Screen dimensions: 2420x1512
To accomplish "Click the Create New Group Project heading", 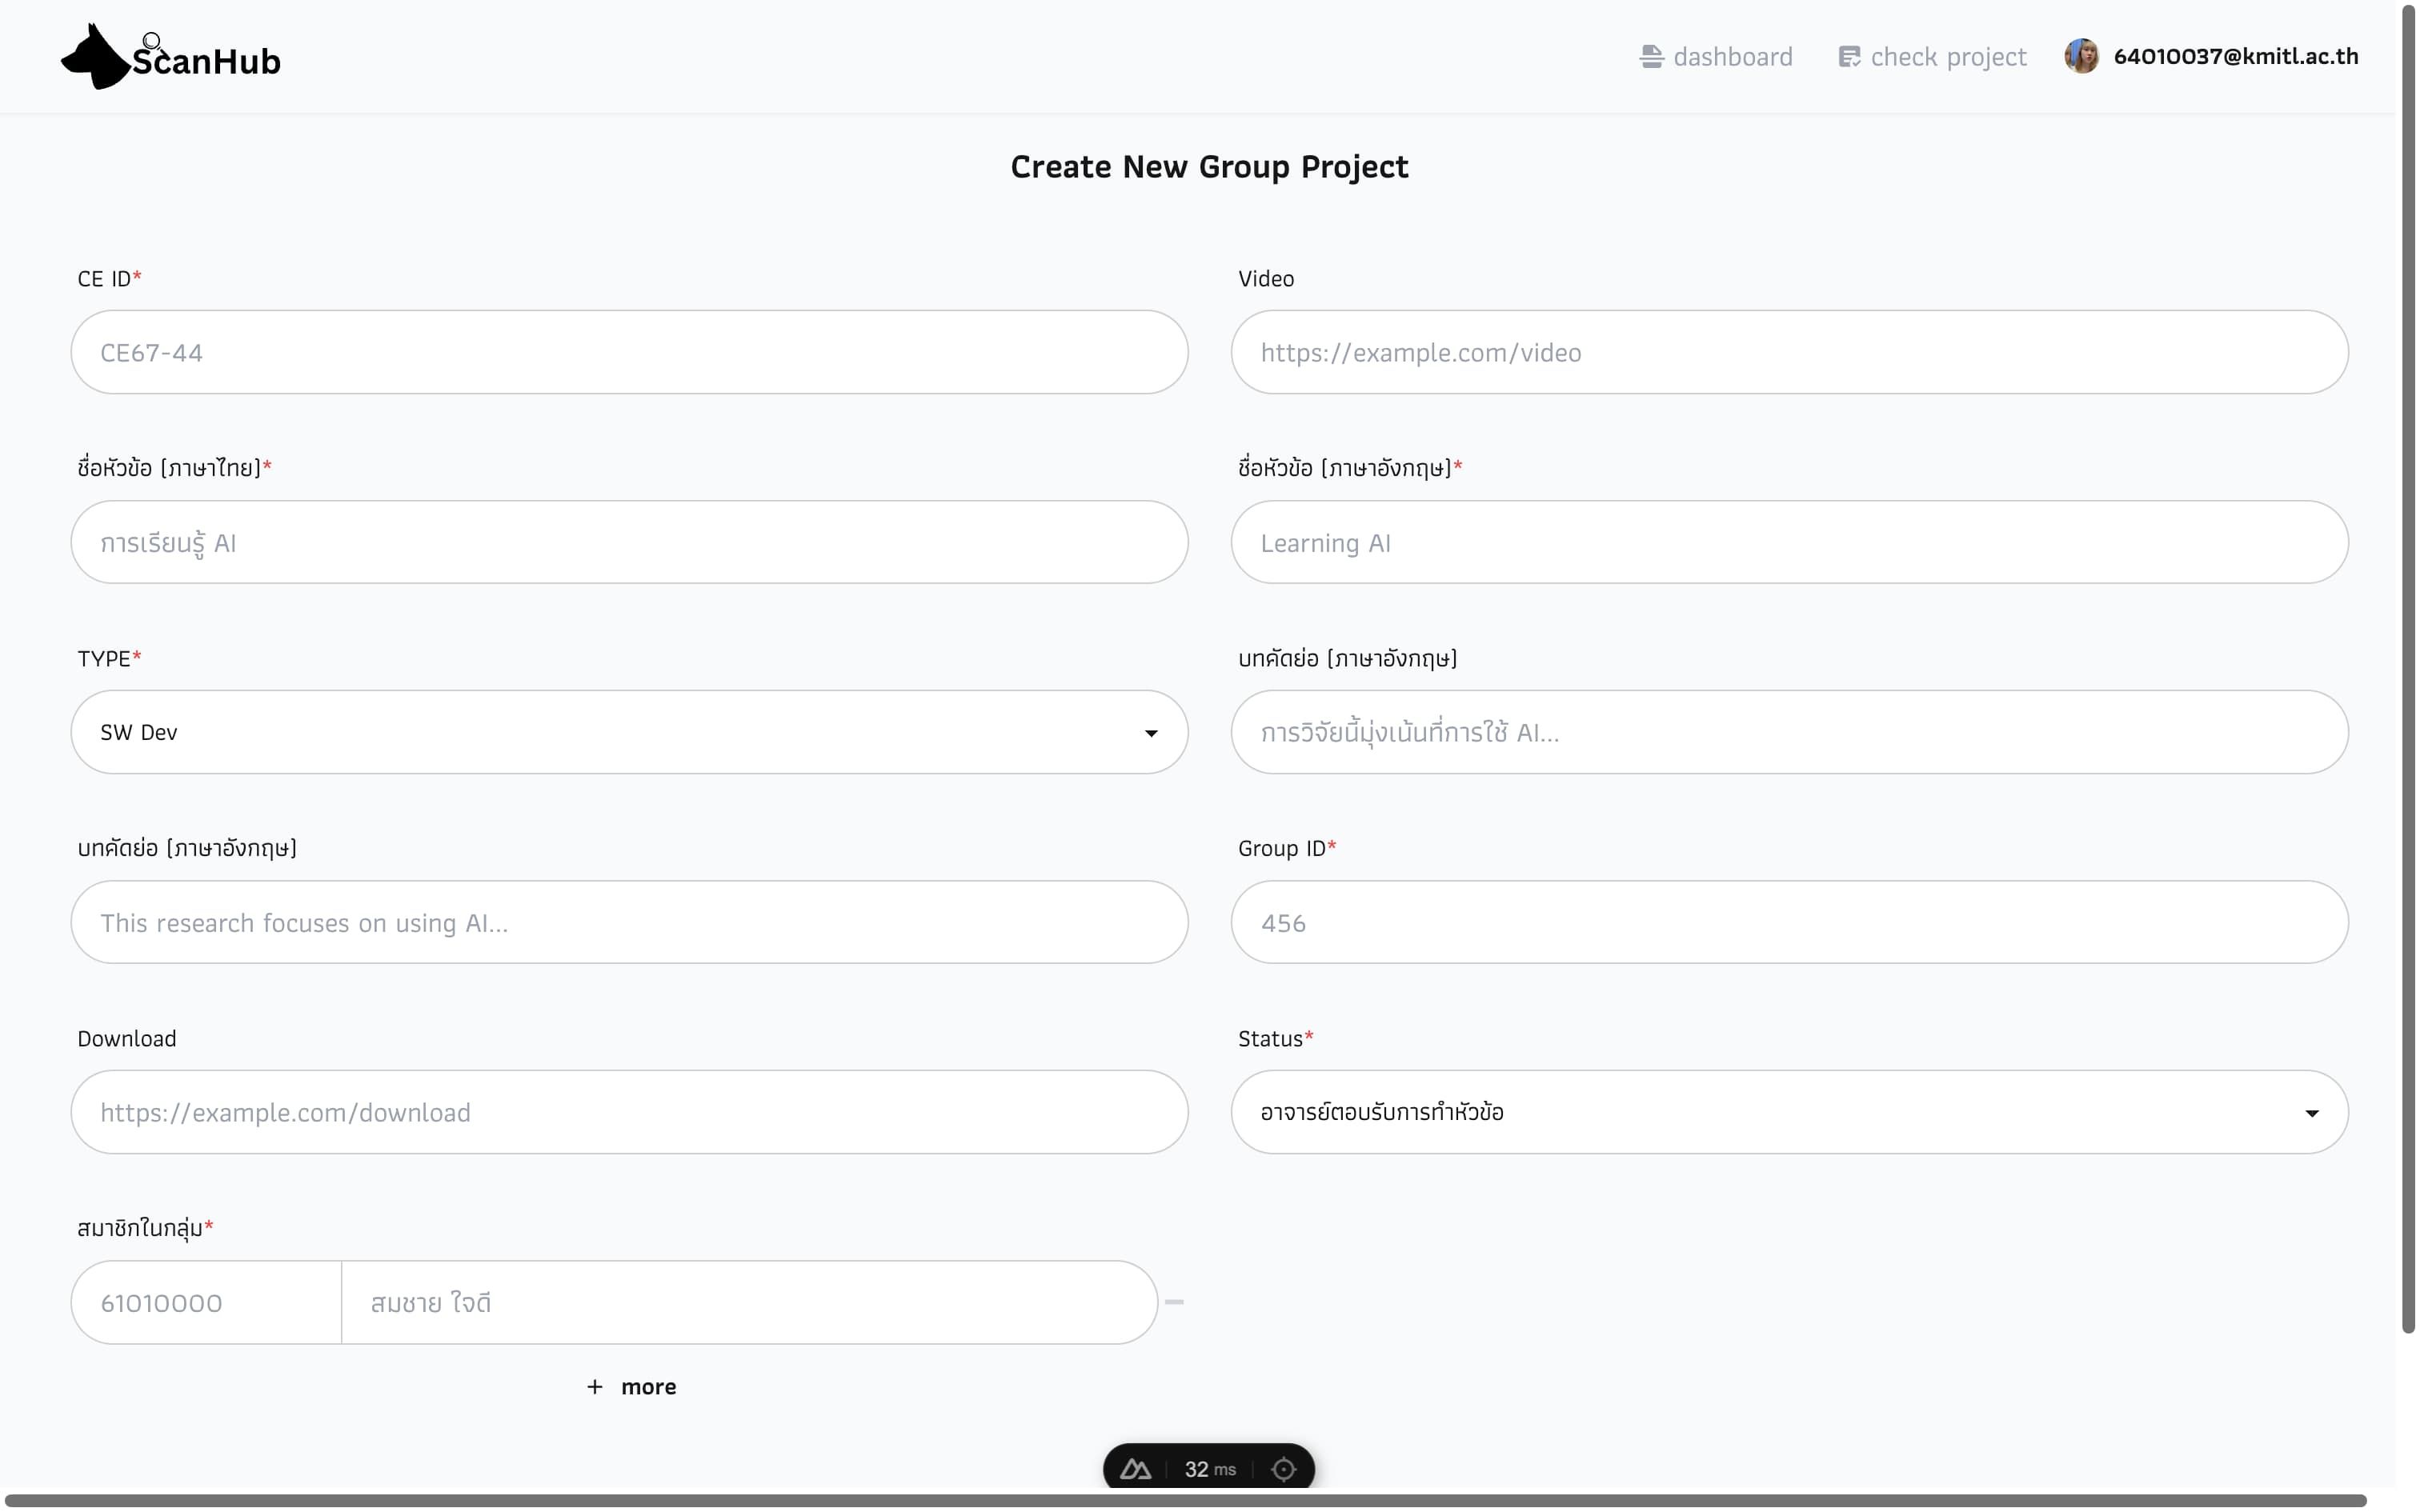I will coord(1209,166).
